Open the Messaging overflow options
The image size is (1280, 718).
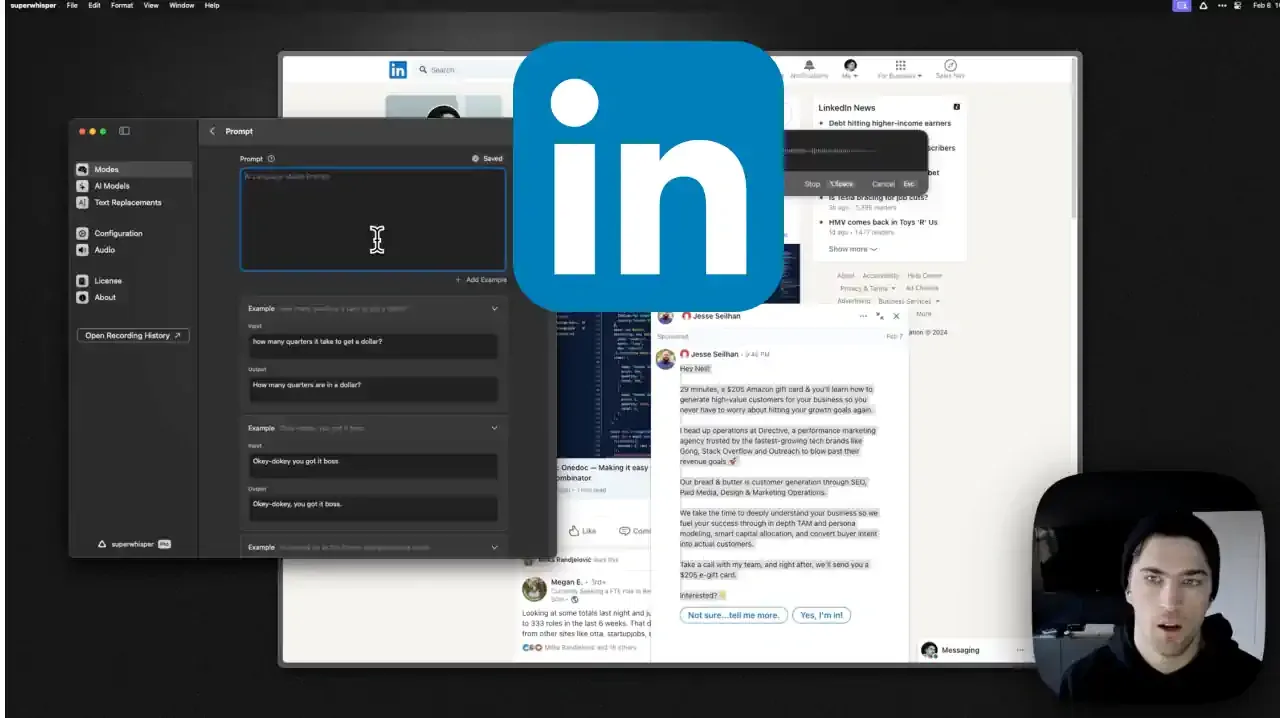tap(1020, 650)
